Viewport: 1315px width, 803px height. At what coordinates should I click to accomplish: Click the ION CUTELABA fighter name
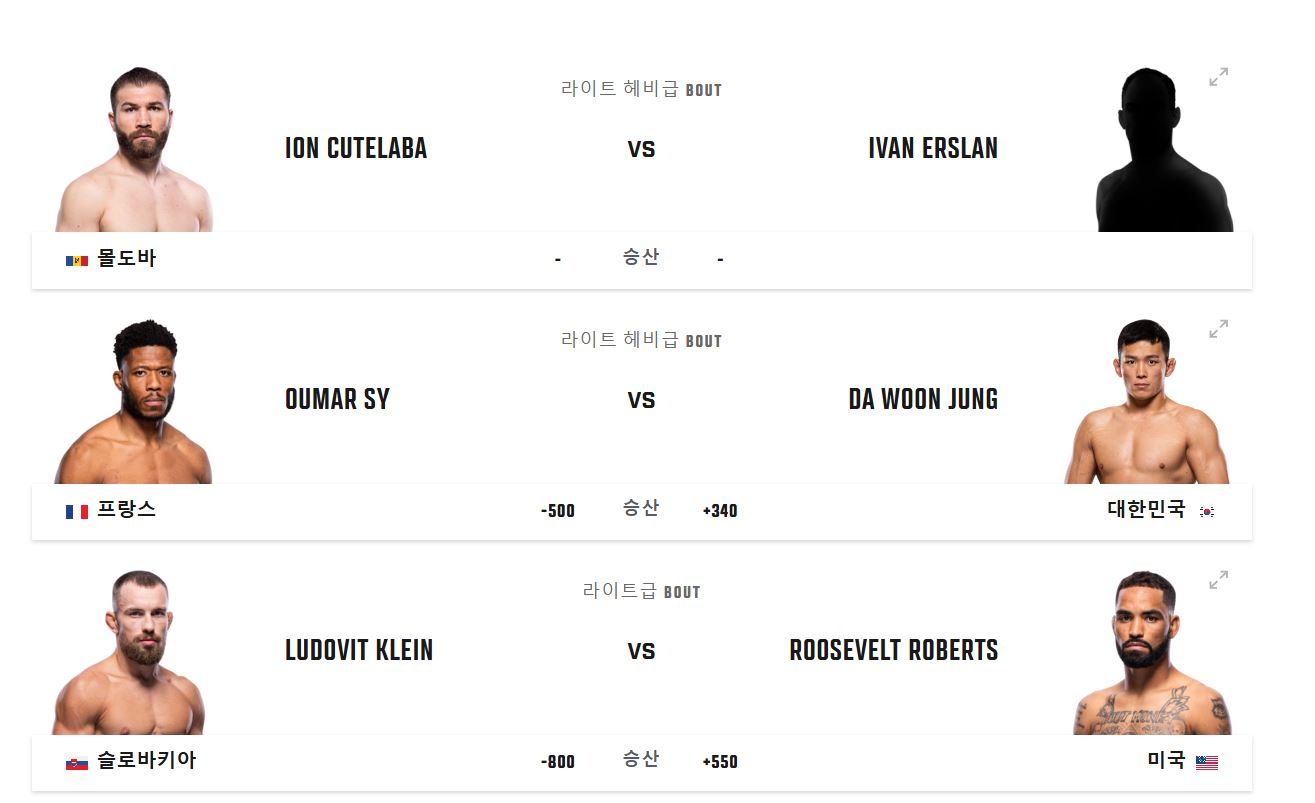click(355, 148)
